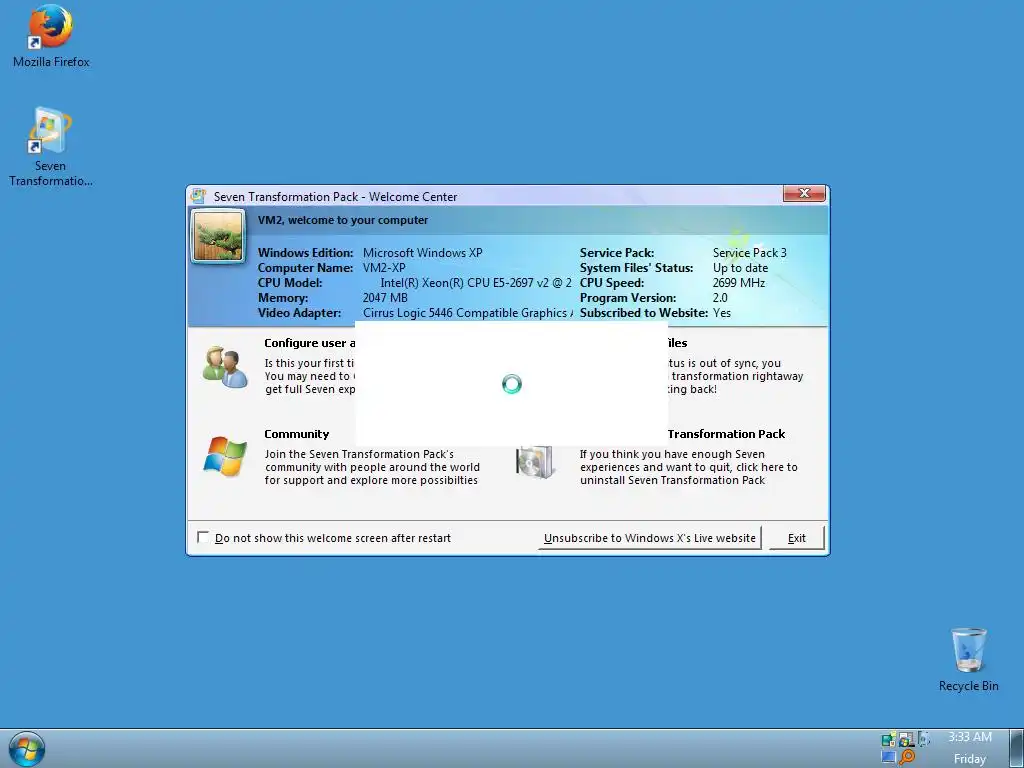Viewport: 1024px width, 768px height.
Task: Click the '2699 MHz' CPU speed value
Action: point(739,283)
